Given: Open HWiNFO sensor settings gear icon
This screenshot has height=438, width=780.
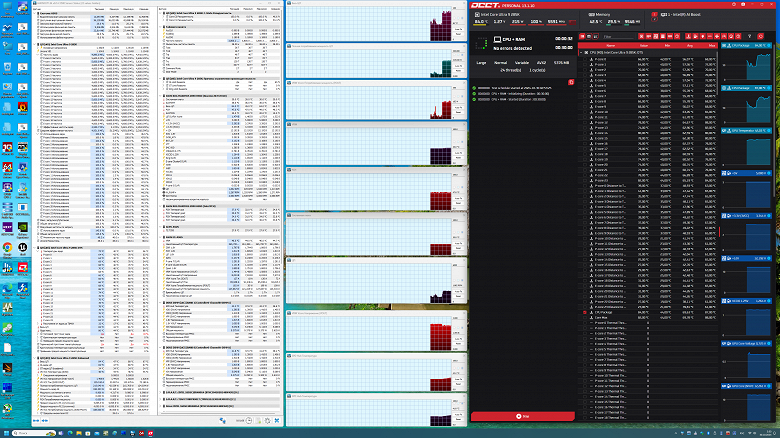Looking at the screenshot, I should (x=267, y=421).
